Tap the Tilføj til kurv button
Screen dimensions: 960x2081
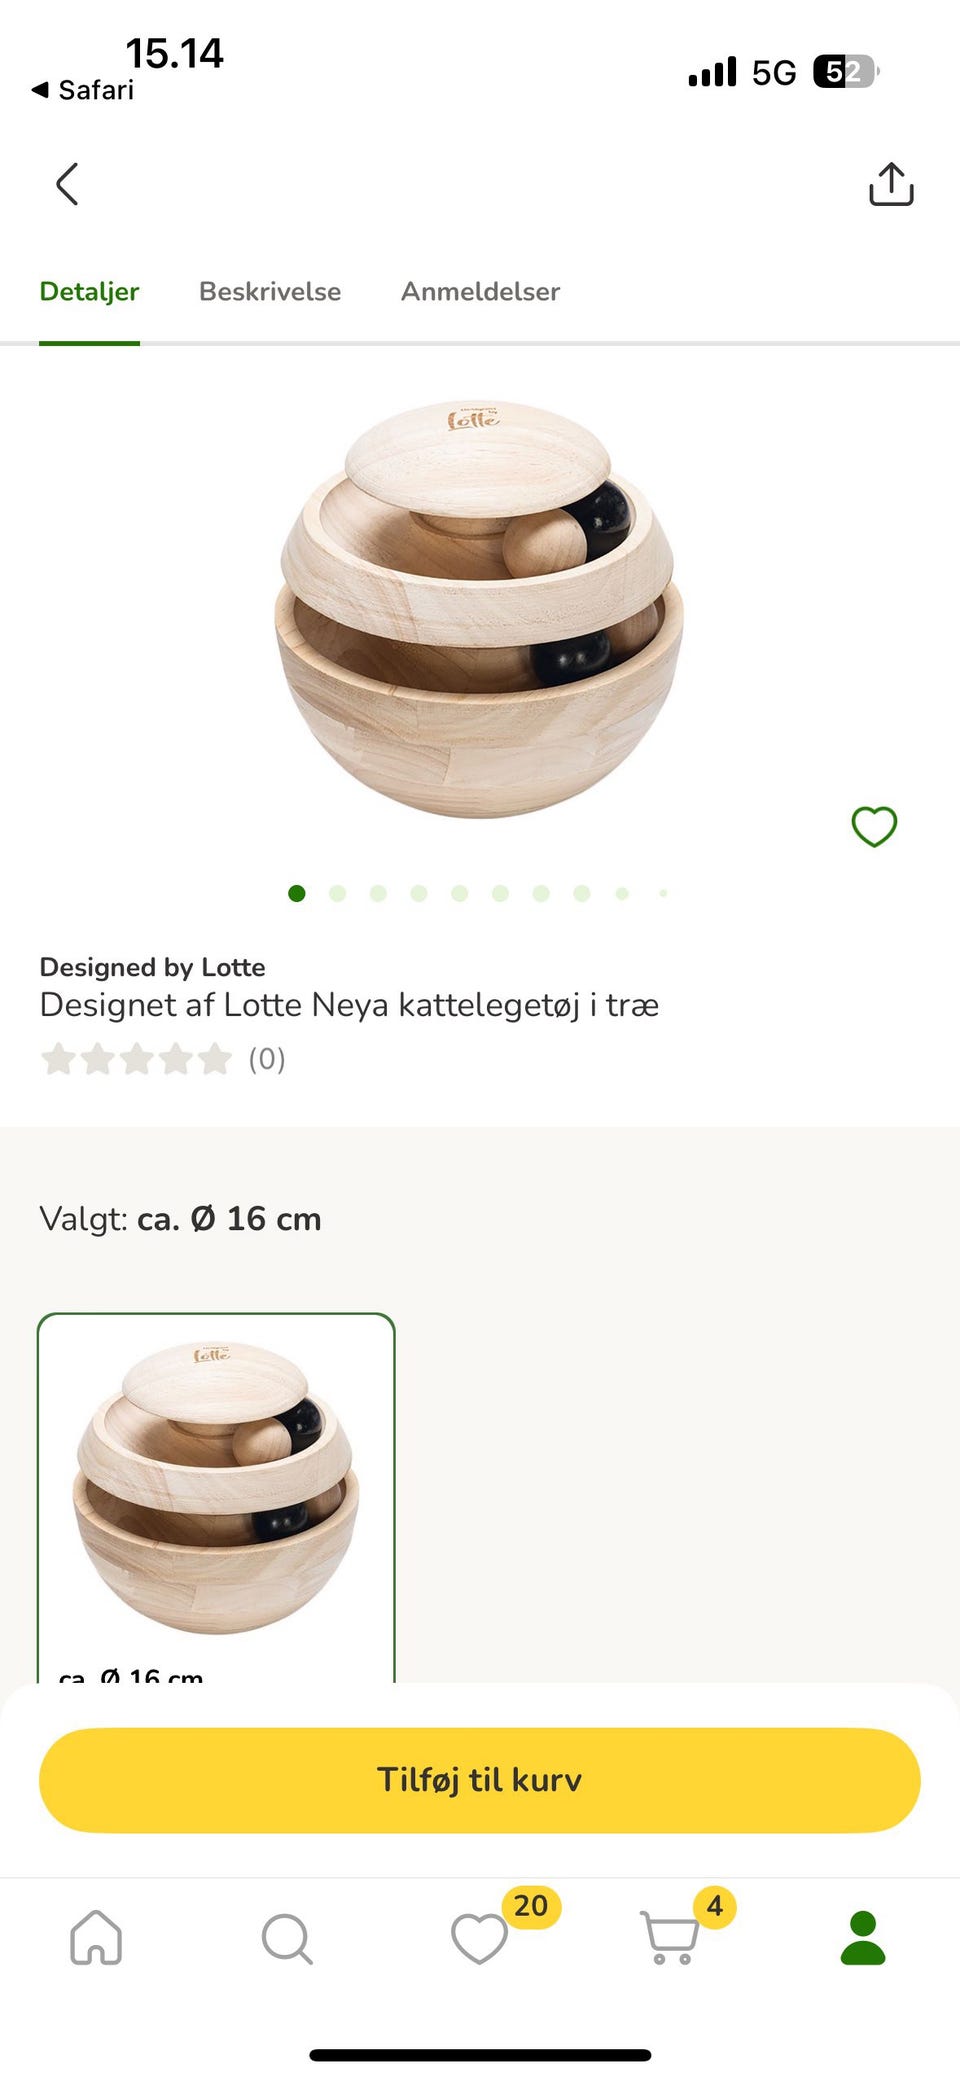(x=480, y=1780)
